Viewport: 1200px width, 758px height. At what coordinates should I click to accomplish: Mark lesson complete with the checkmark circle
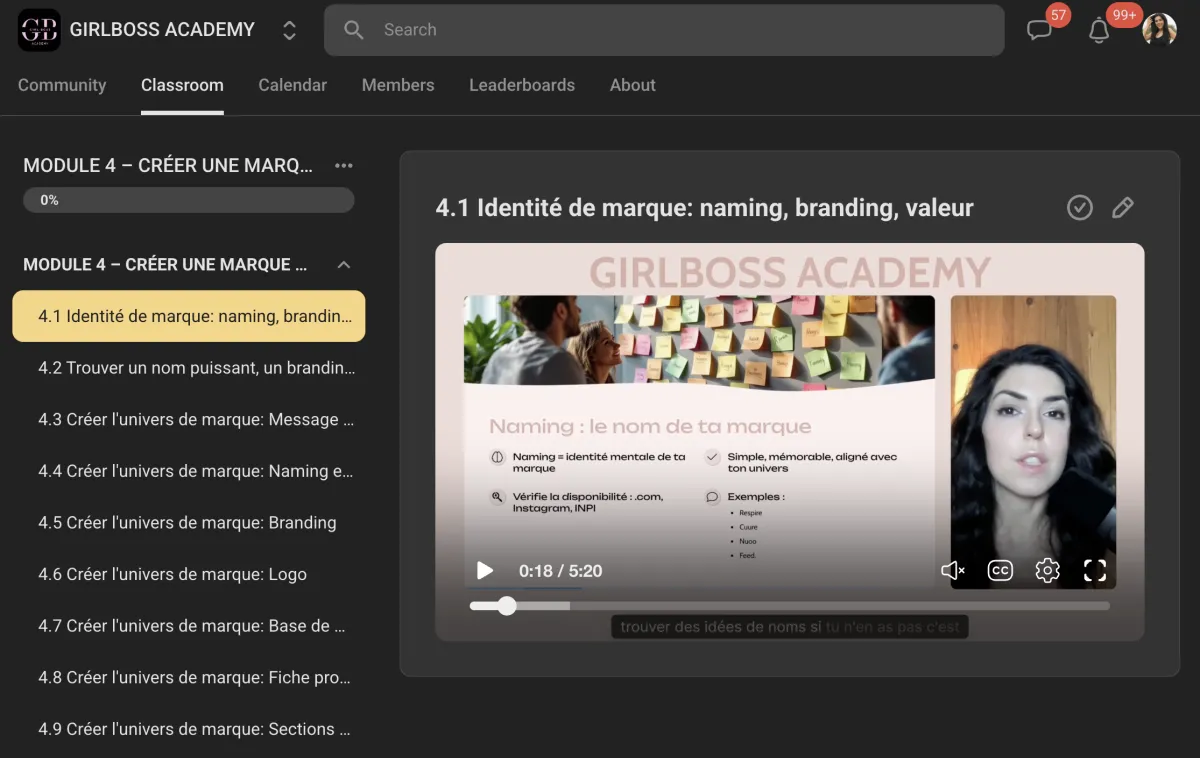tap(1080, 207)
